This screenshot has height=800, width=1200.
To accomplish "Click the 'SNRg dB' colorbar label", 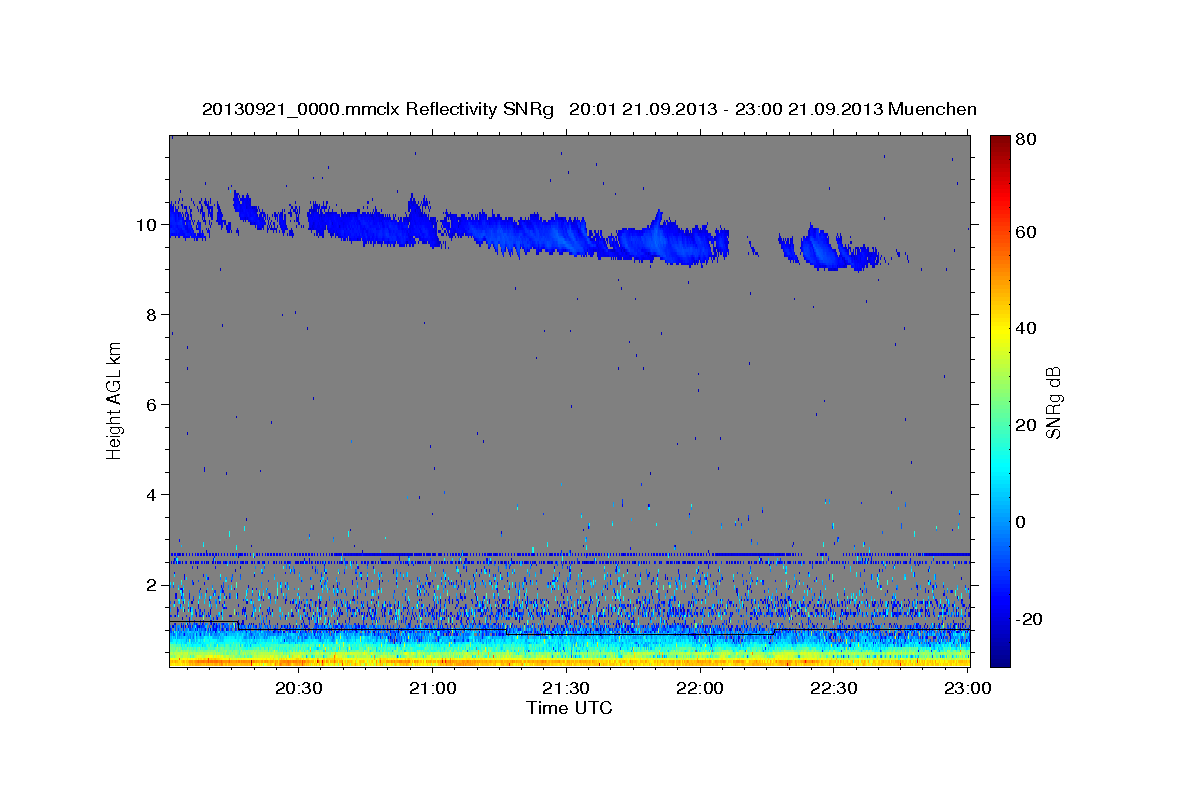I will pos(1053,402).
